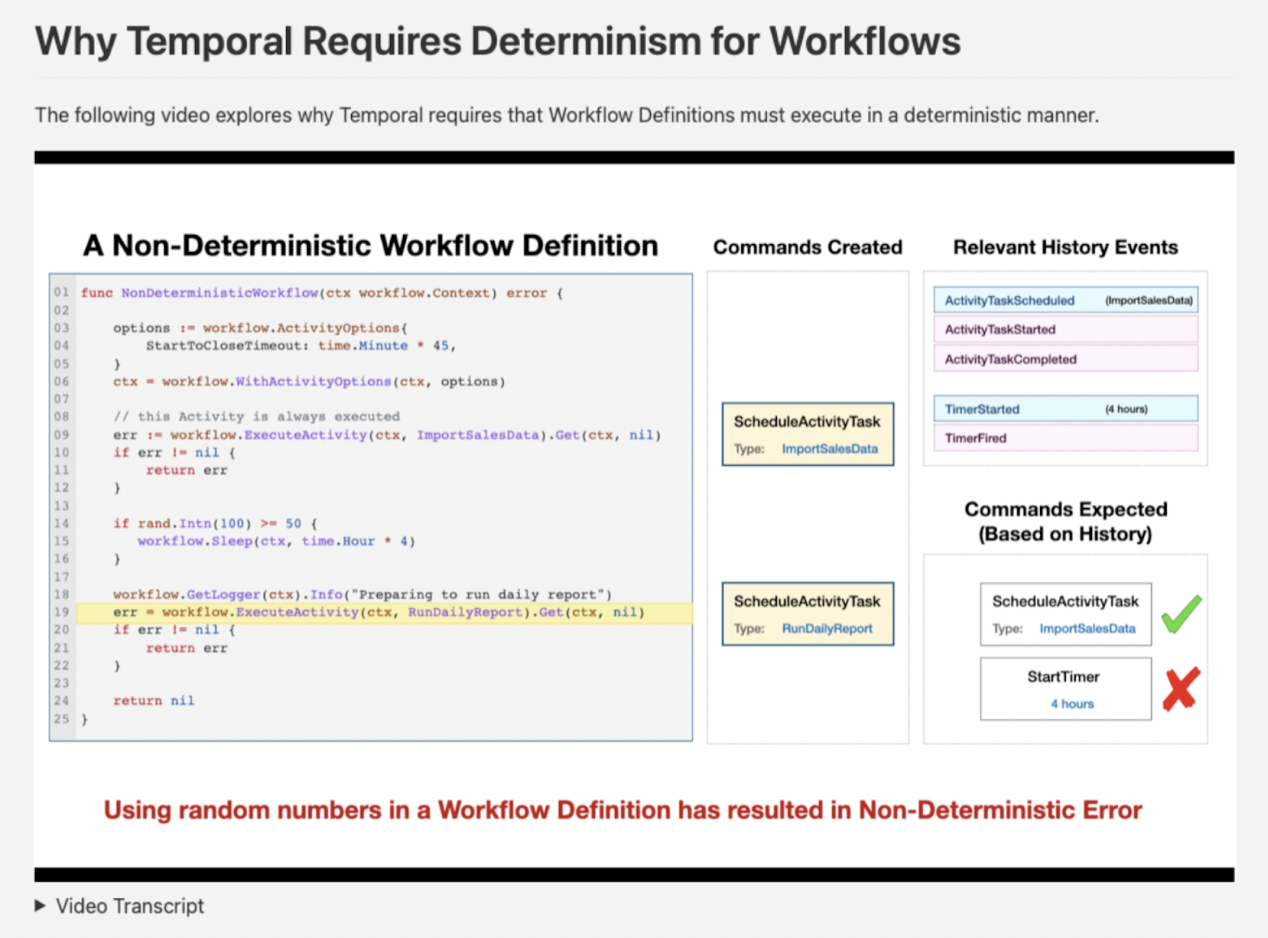Click code line 24 "return nil"

point(154,701)
